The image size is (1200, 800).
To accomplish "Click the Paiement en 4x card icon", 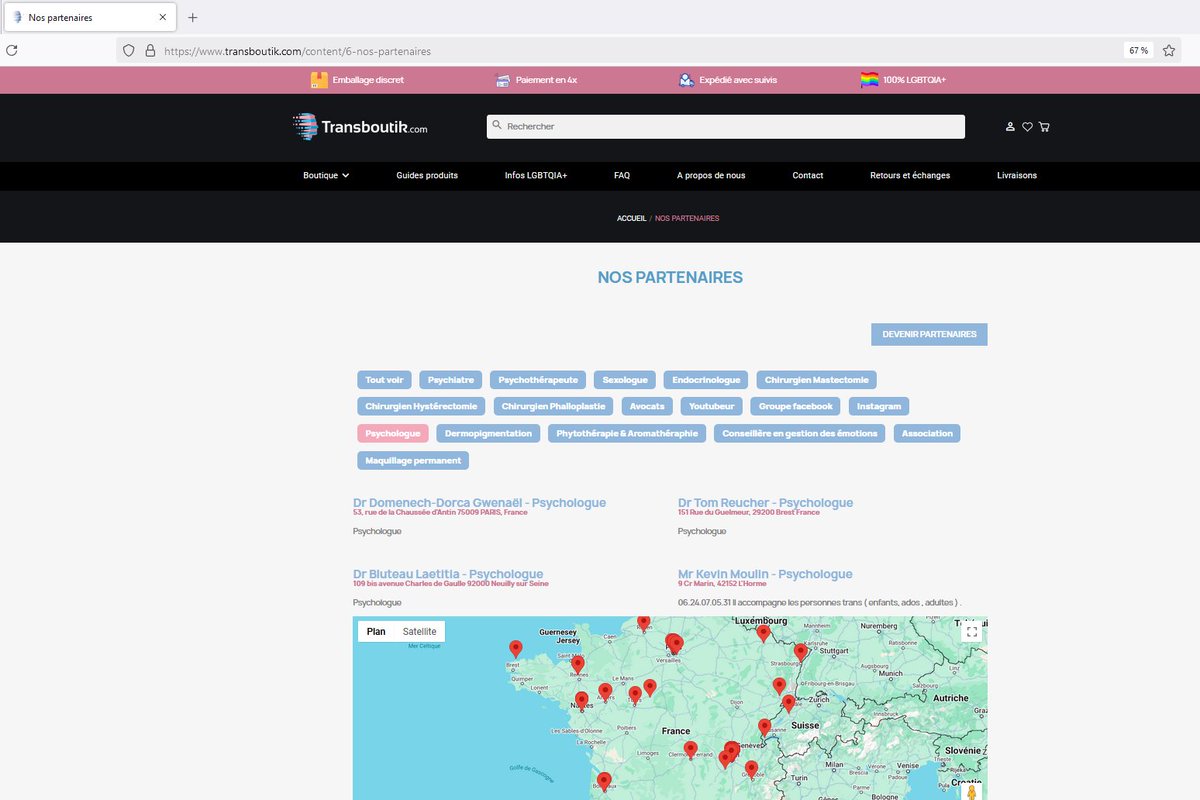I will 503,80.
